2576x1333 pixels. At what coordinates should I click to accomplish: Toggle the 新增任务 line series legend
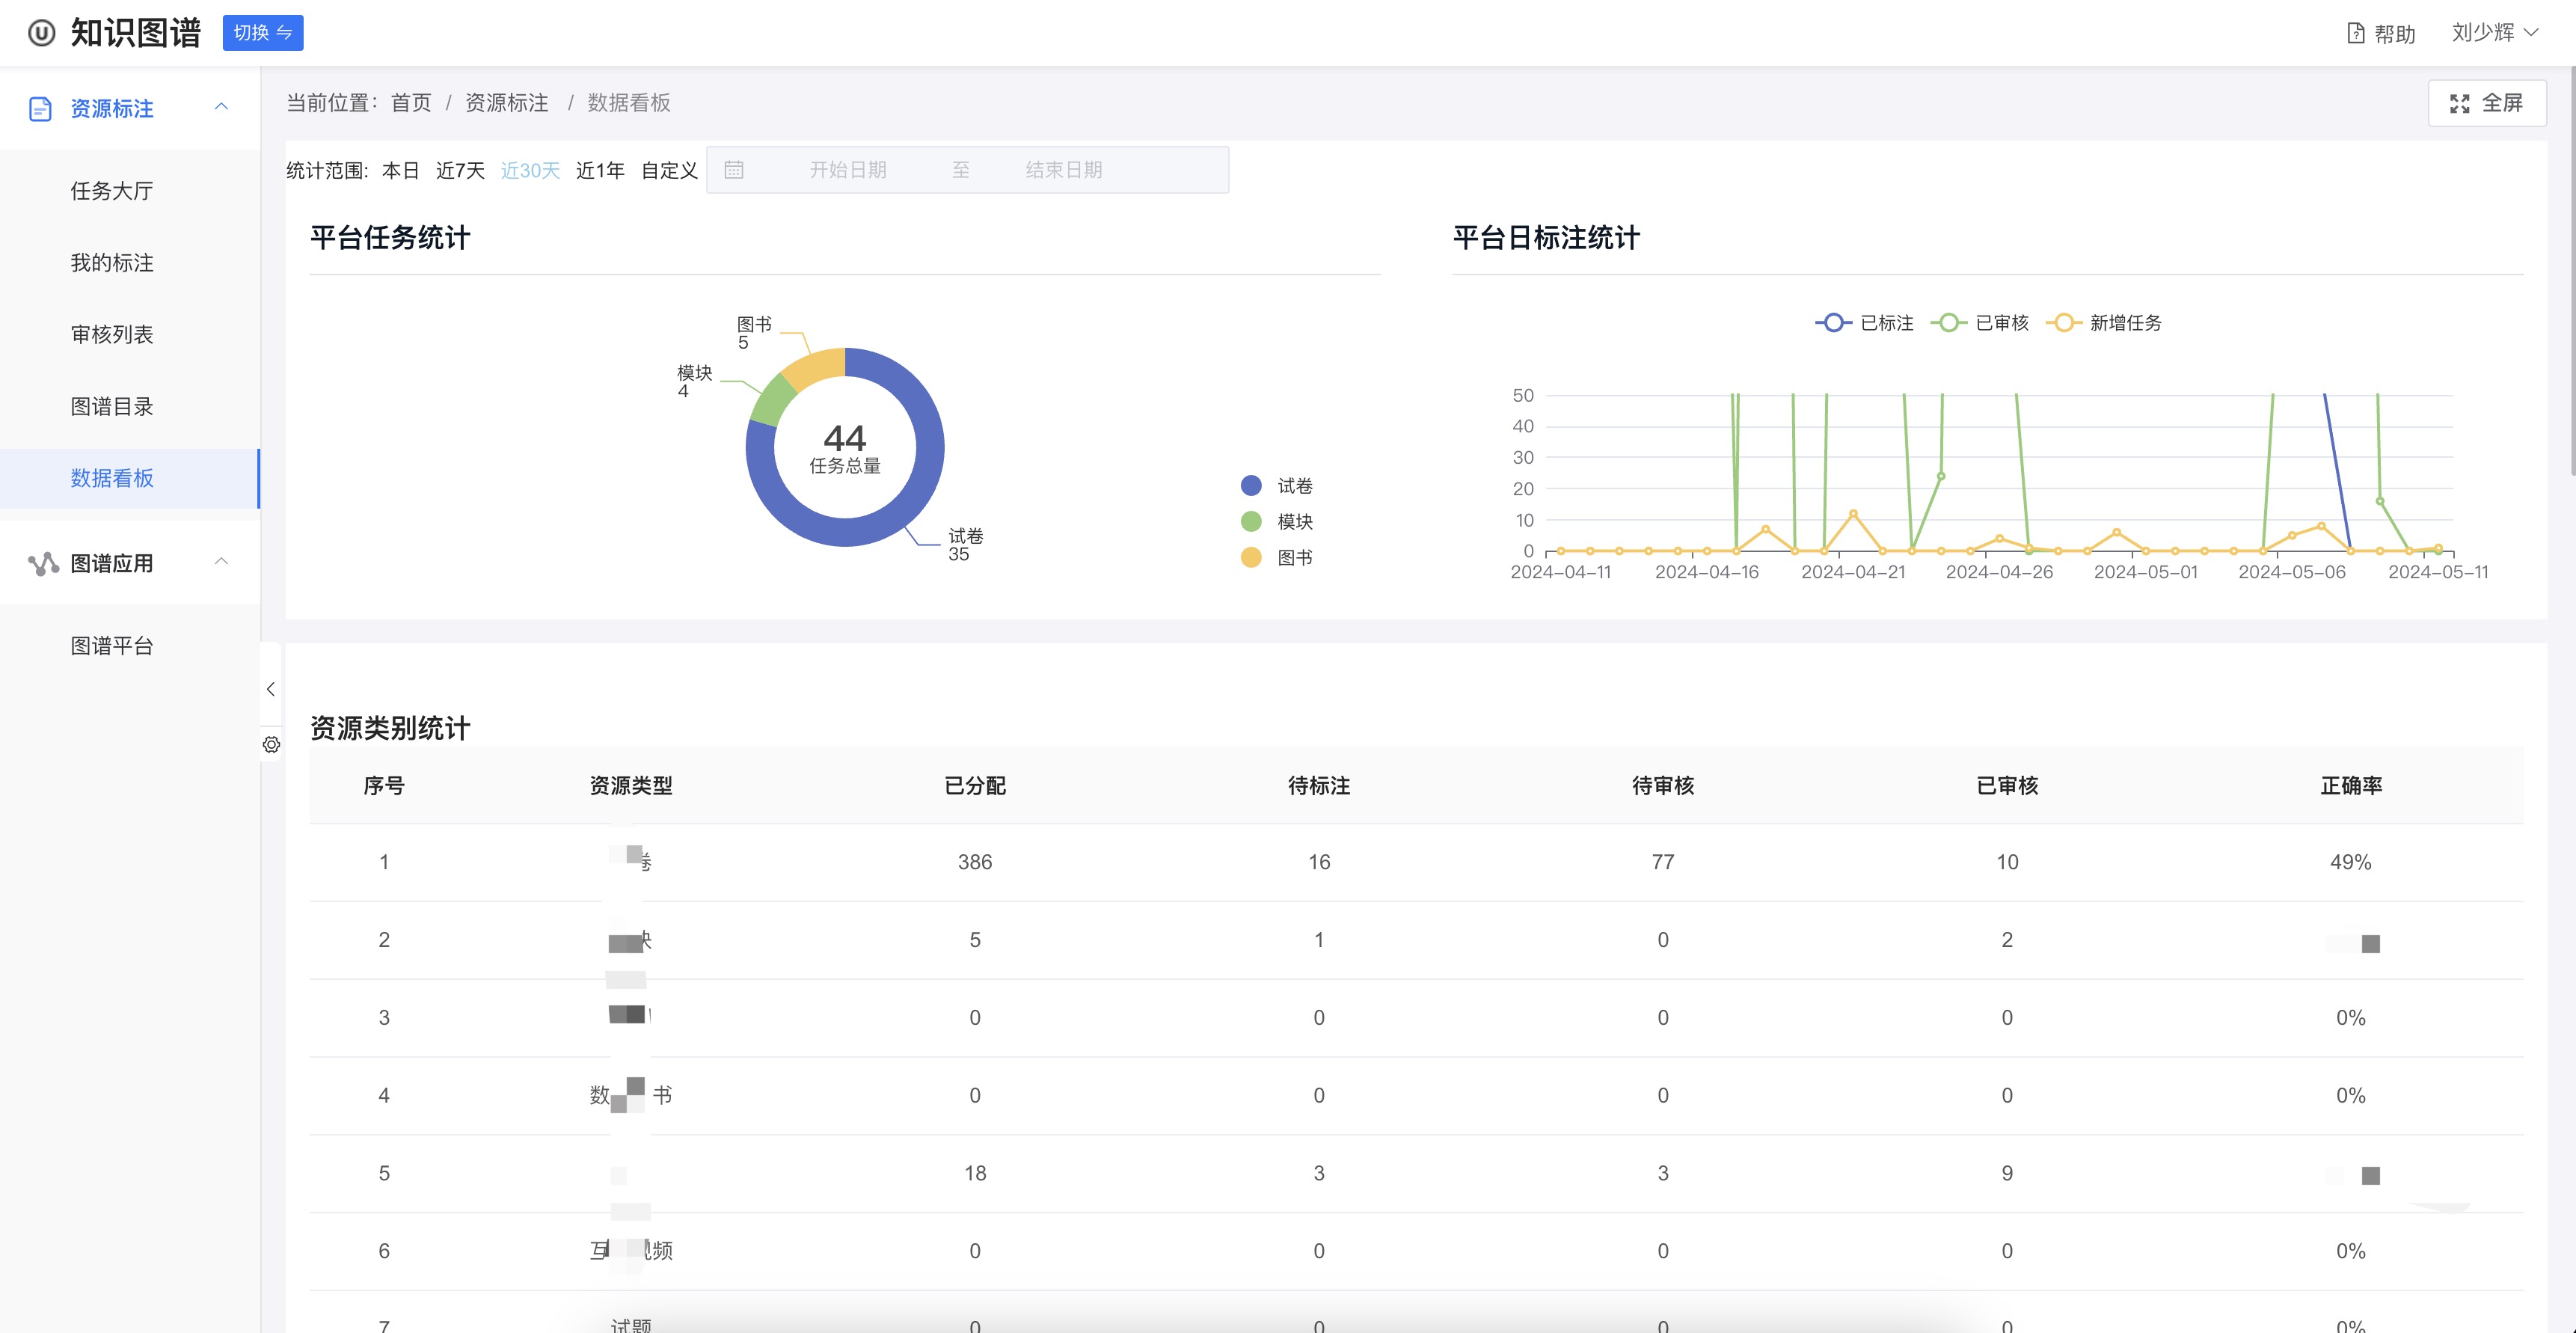pos(2104,323)
